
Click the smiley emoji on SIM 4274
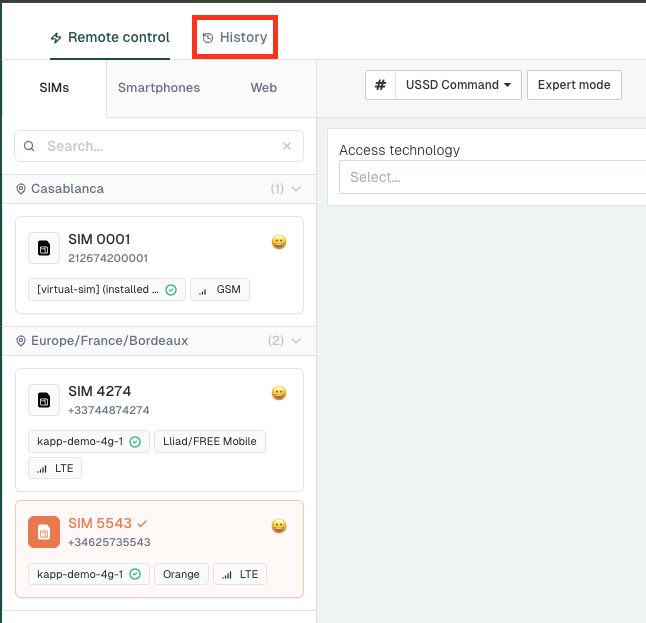point(279,394)
